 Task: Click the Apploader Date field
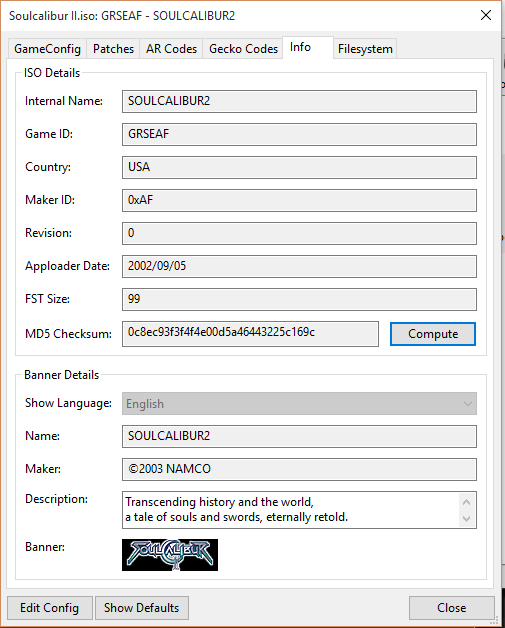(x=299, y=266)
